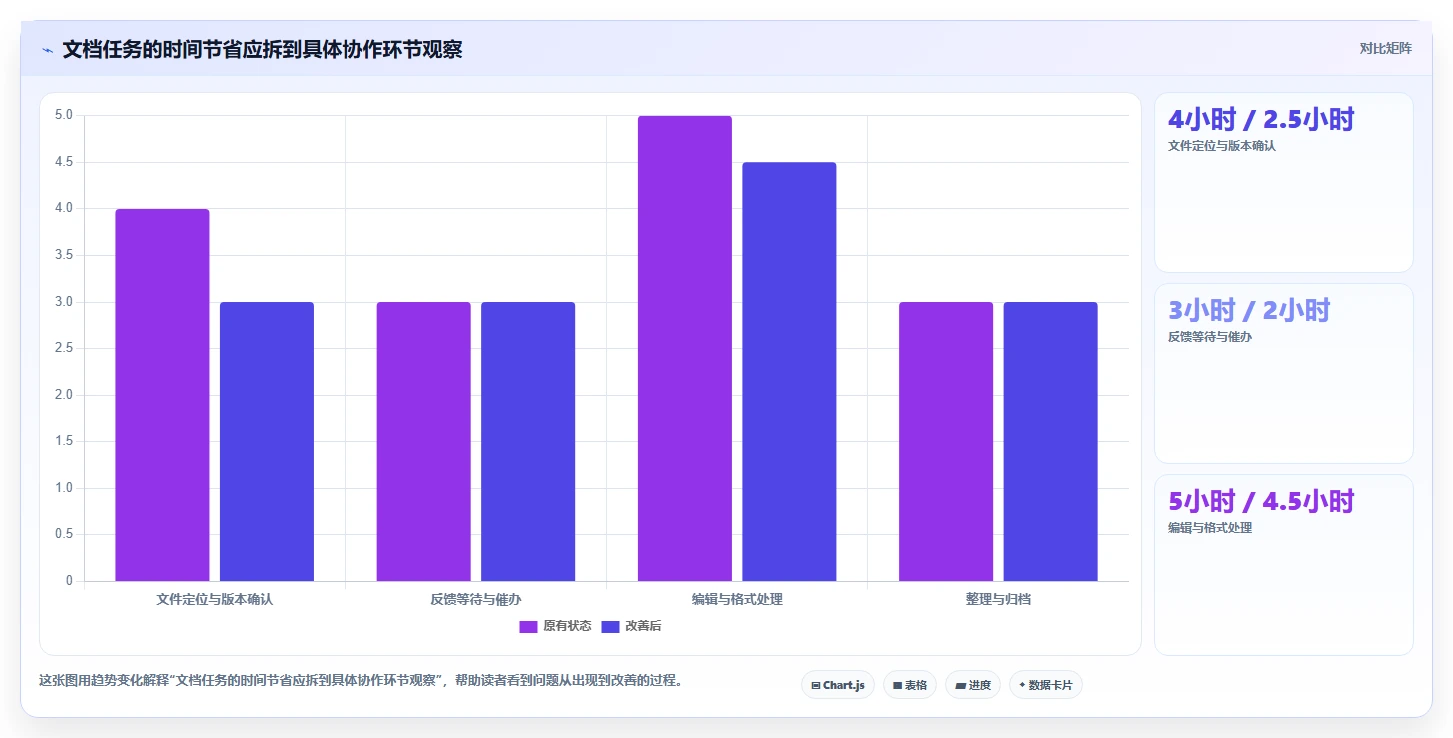Screen dimensions: 1453x738
Task: Click the blue bar for 整理与归档
Action: [1050, 441]
